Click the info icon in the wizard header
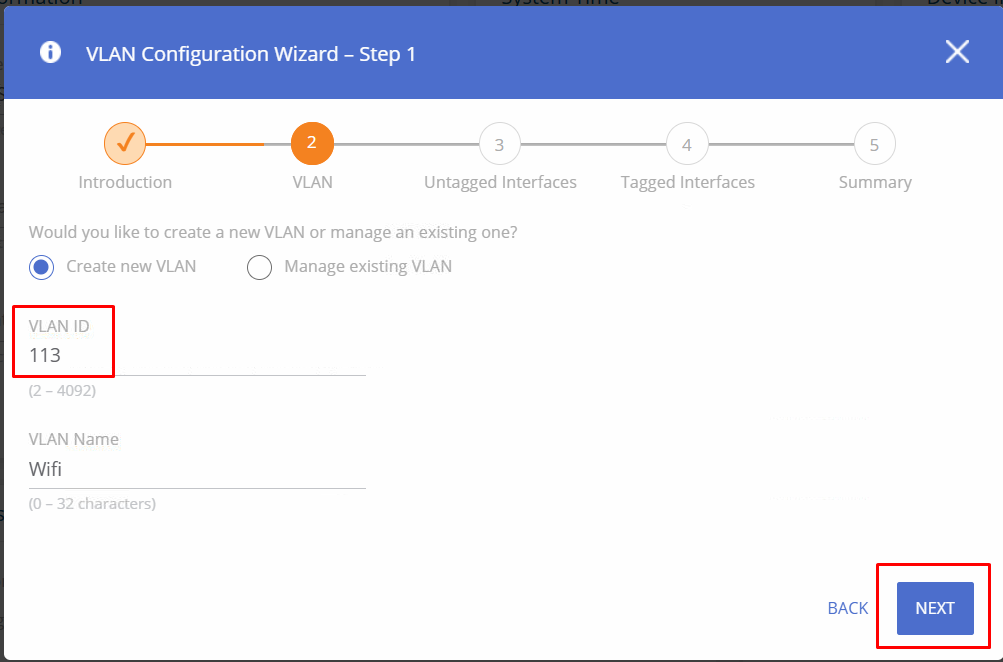 click(50, 53)
